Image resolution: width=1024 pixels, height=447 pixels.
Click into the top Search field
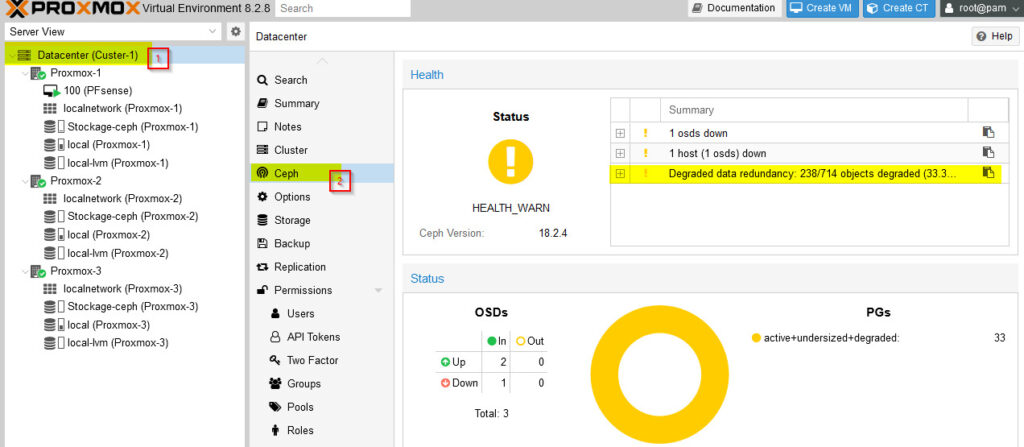343,8
